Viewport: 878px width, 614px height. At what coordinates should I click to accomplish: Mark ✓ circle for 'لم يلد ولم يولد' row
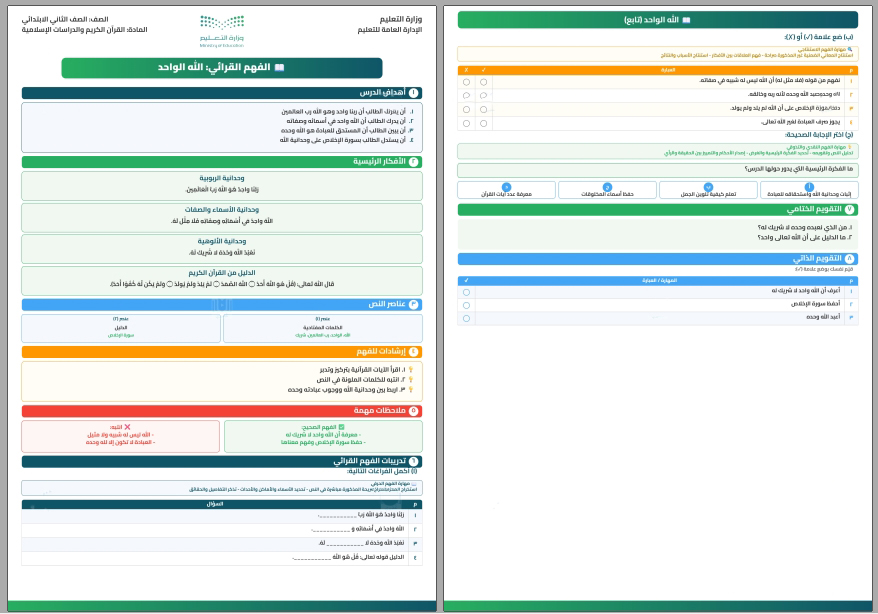pyautogui.click(x=483, y=110)
